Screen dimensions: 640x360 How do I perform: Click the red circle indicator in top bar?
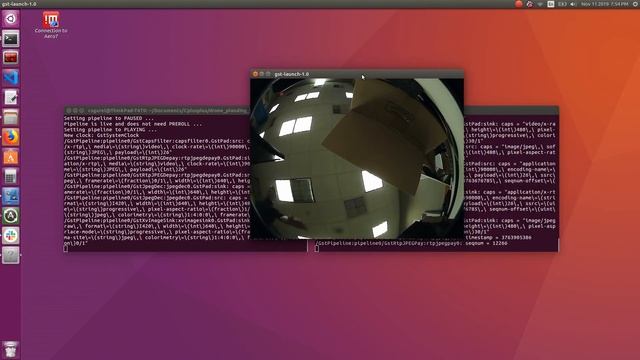click(x=519, y=4)
